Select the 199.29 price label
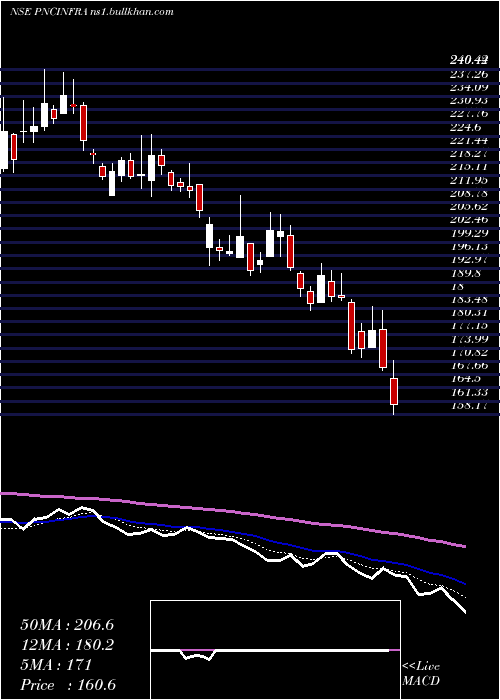Image resolution: width=500 pixels, height=700 pixels. [x=468, y=233]
